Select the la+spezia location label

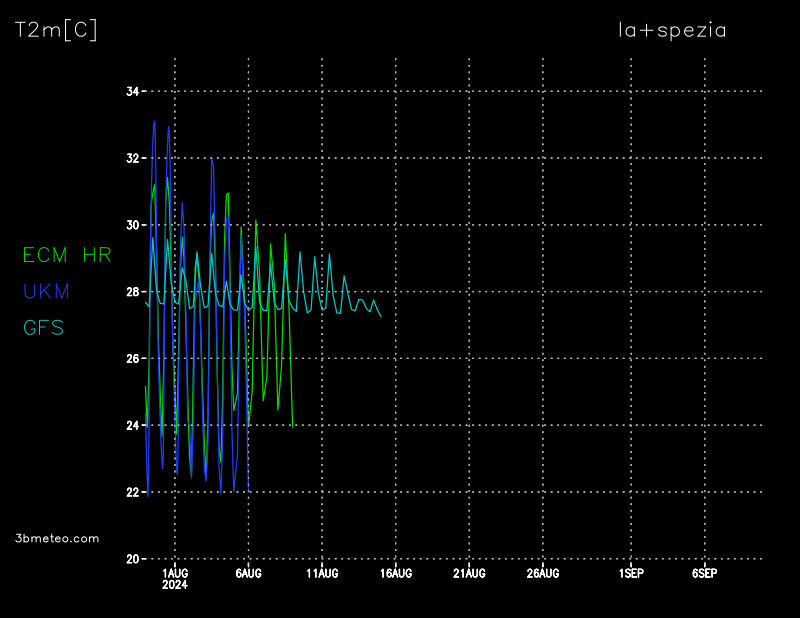(672, 31)
